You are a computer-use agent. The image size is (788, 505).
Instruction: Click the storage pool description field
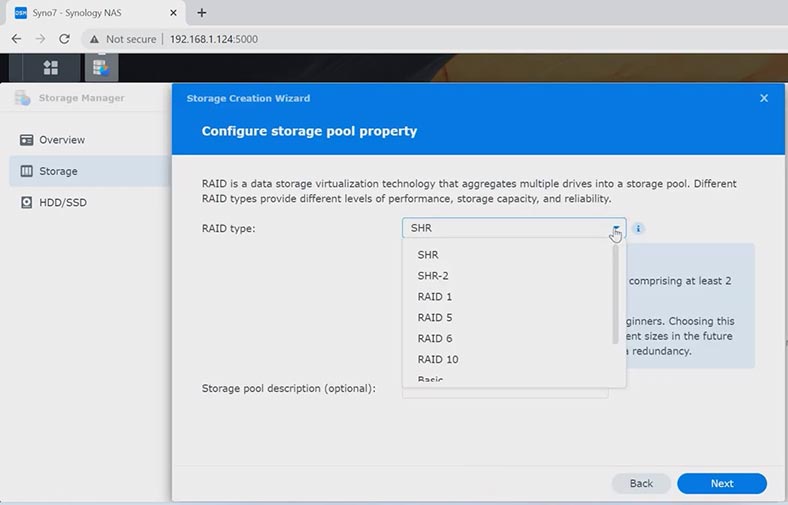[x=505, y=392]
